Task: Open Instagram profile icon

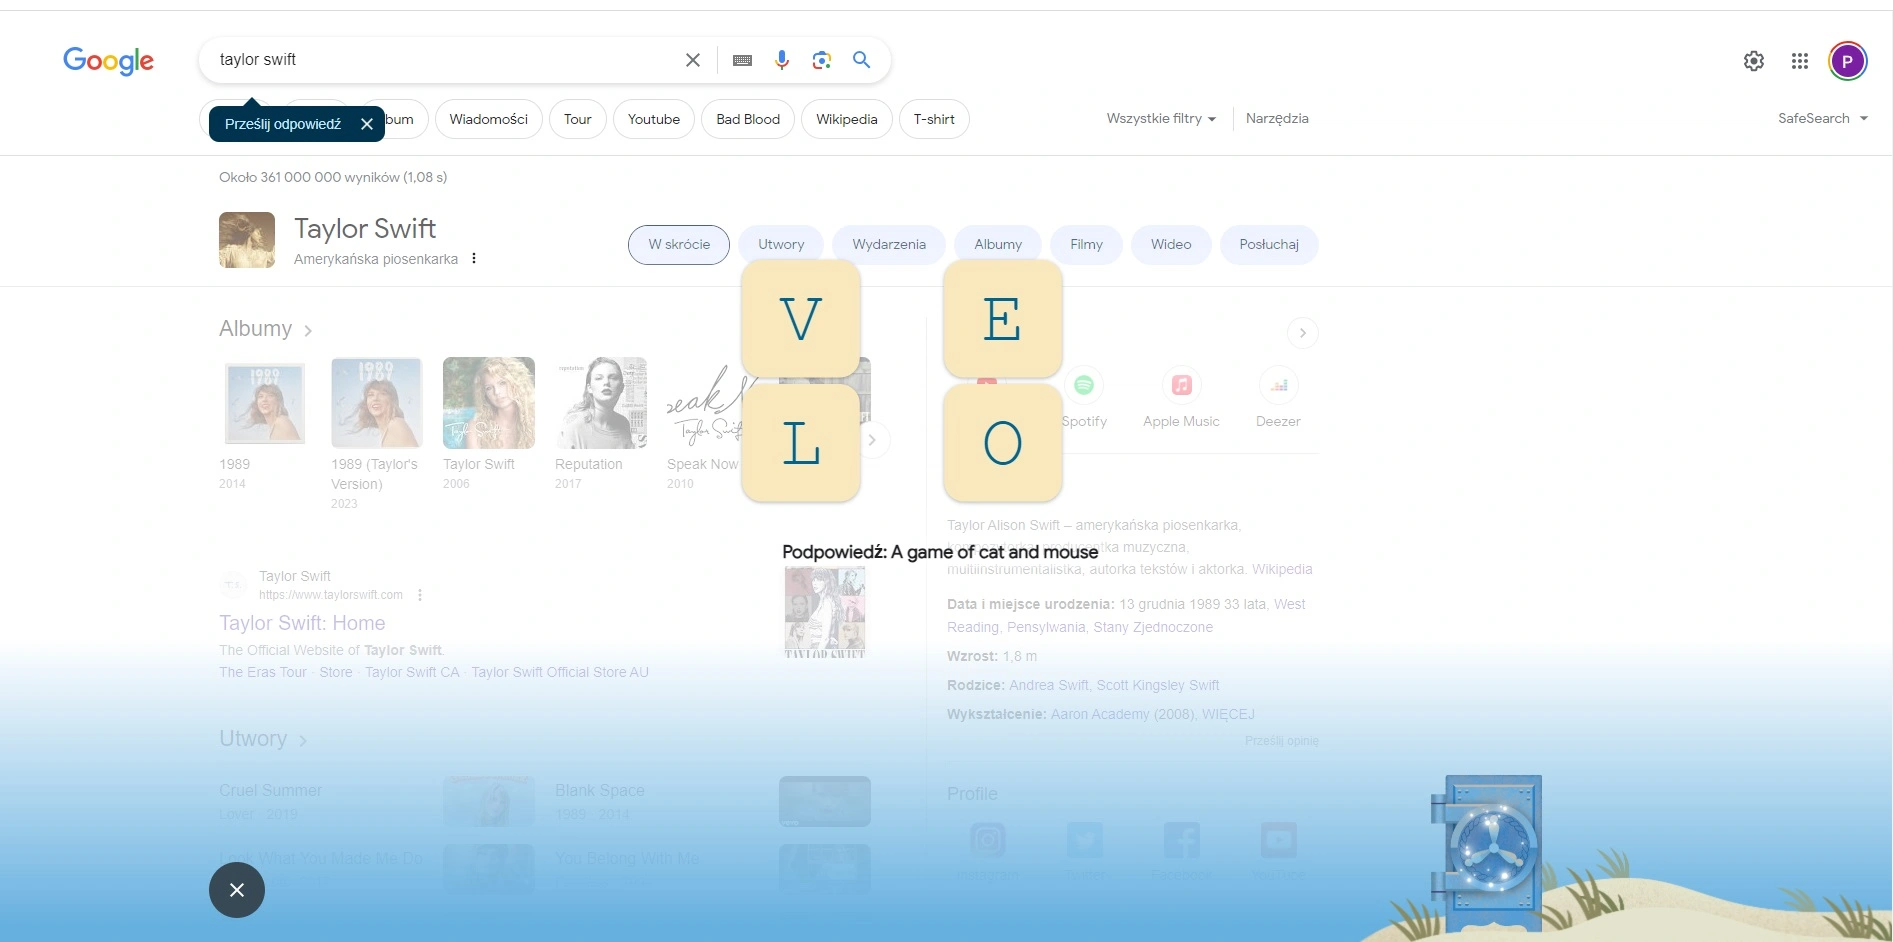Action: (987, 840)
